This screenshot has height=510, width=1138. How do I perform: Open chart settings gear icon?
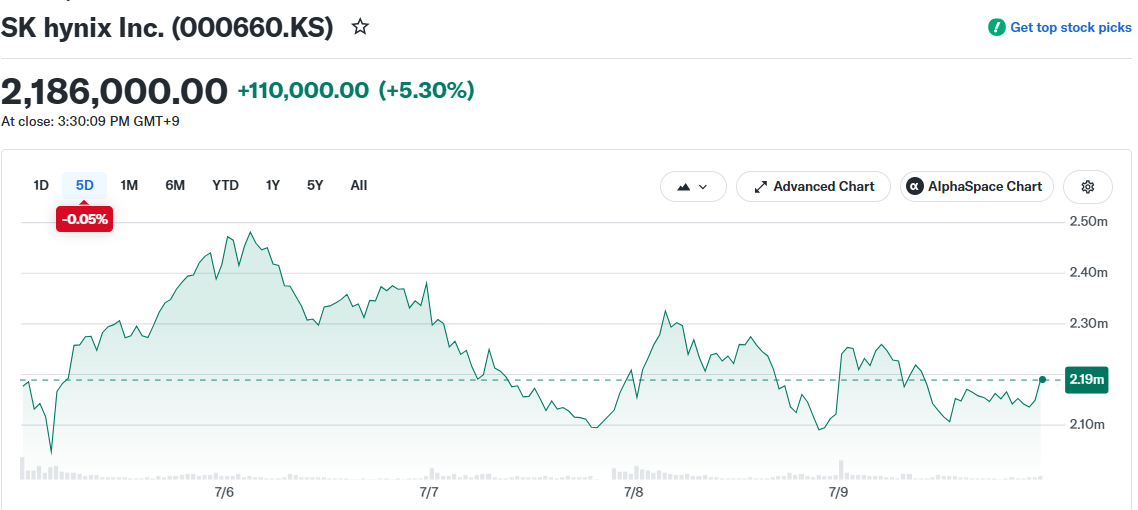(1087, 186)
